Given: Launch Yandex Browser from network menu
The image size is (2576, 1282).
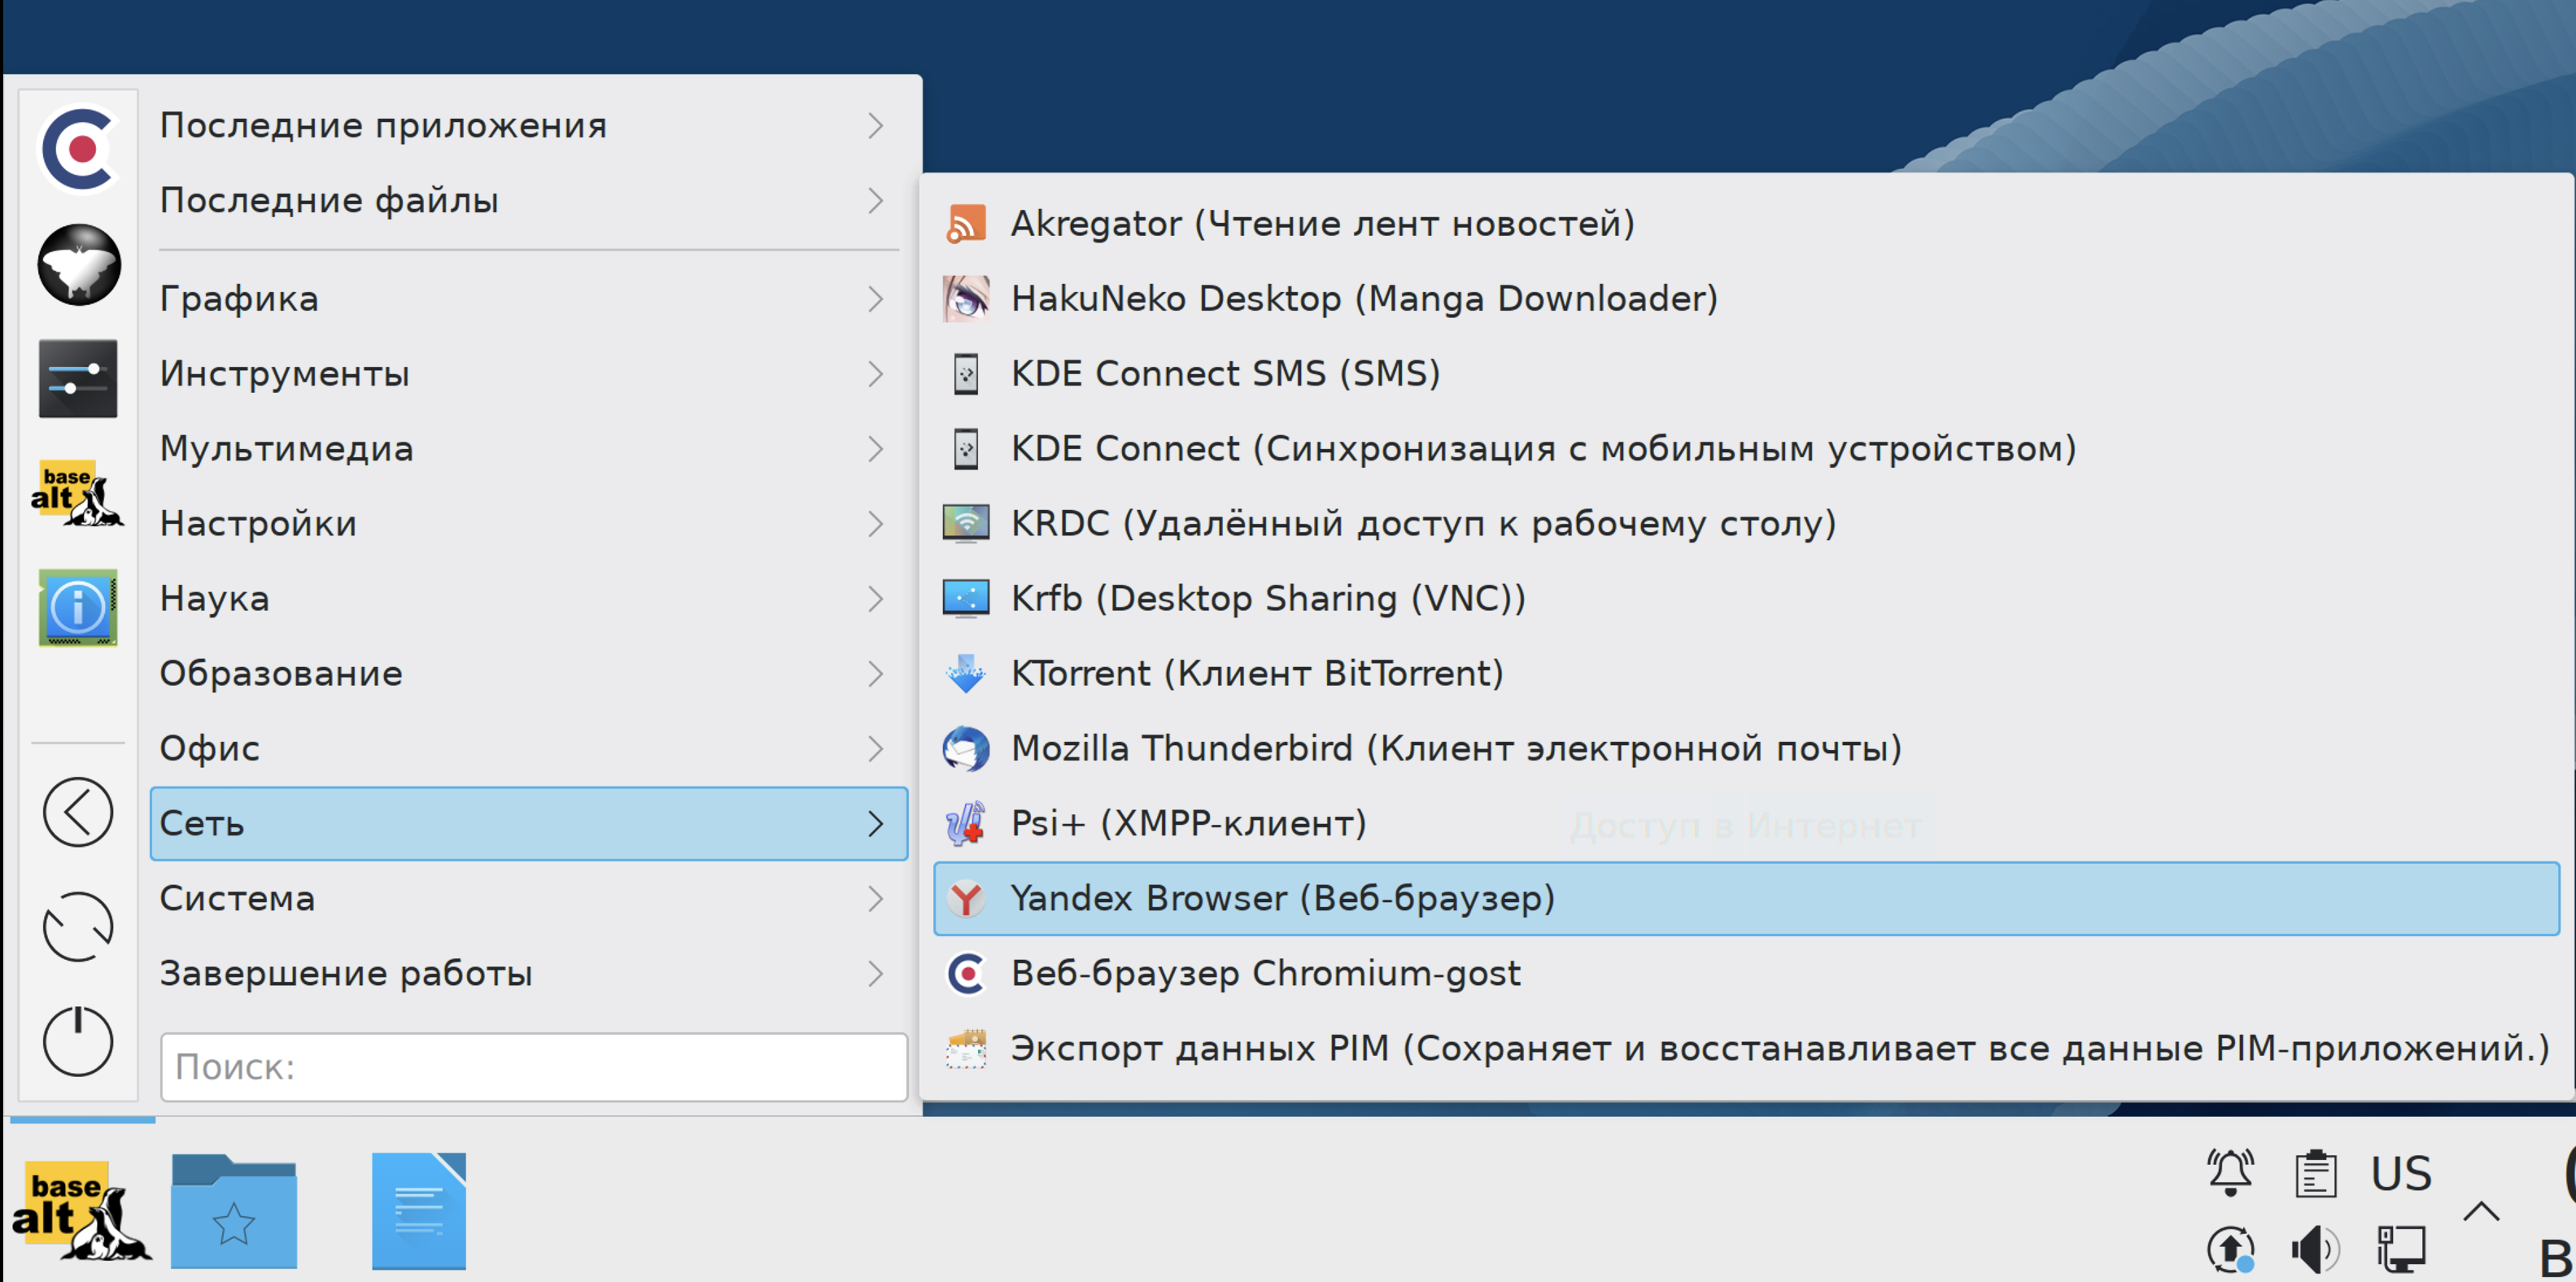Looking at the screenshot, I should [1282, 898].
